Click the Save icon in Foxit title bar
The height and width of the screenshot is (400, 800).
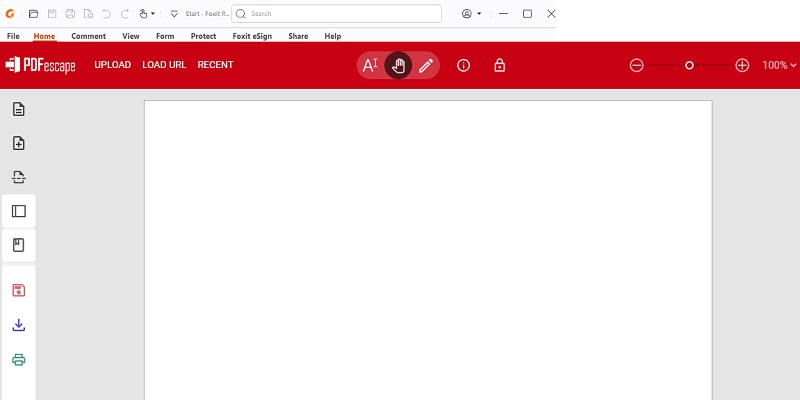pyautogui.click(x=52, y=14)
